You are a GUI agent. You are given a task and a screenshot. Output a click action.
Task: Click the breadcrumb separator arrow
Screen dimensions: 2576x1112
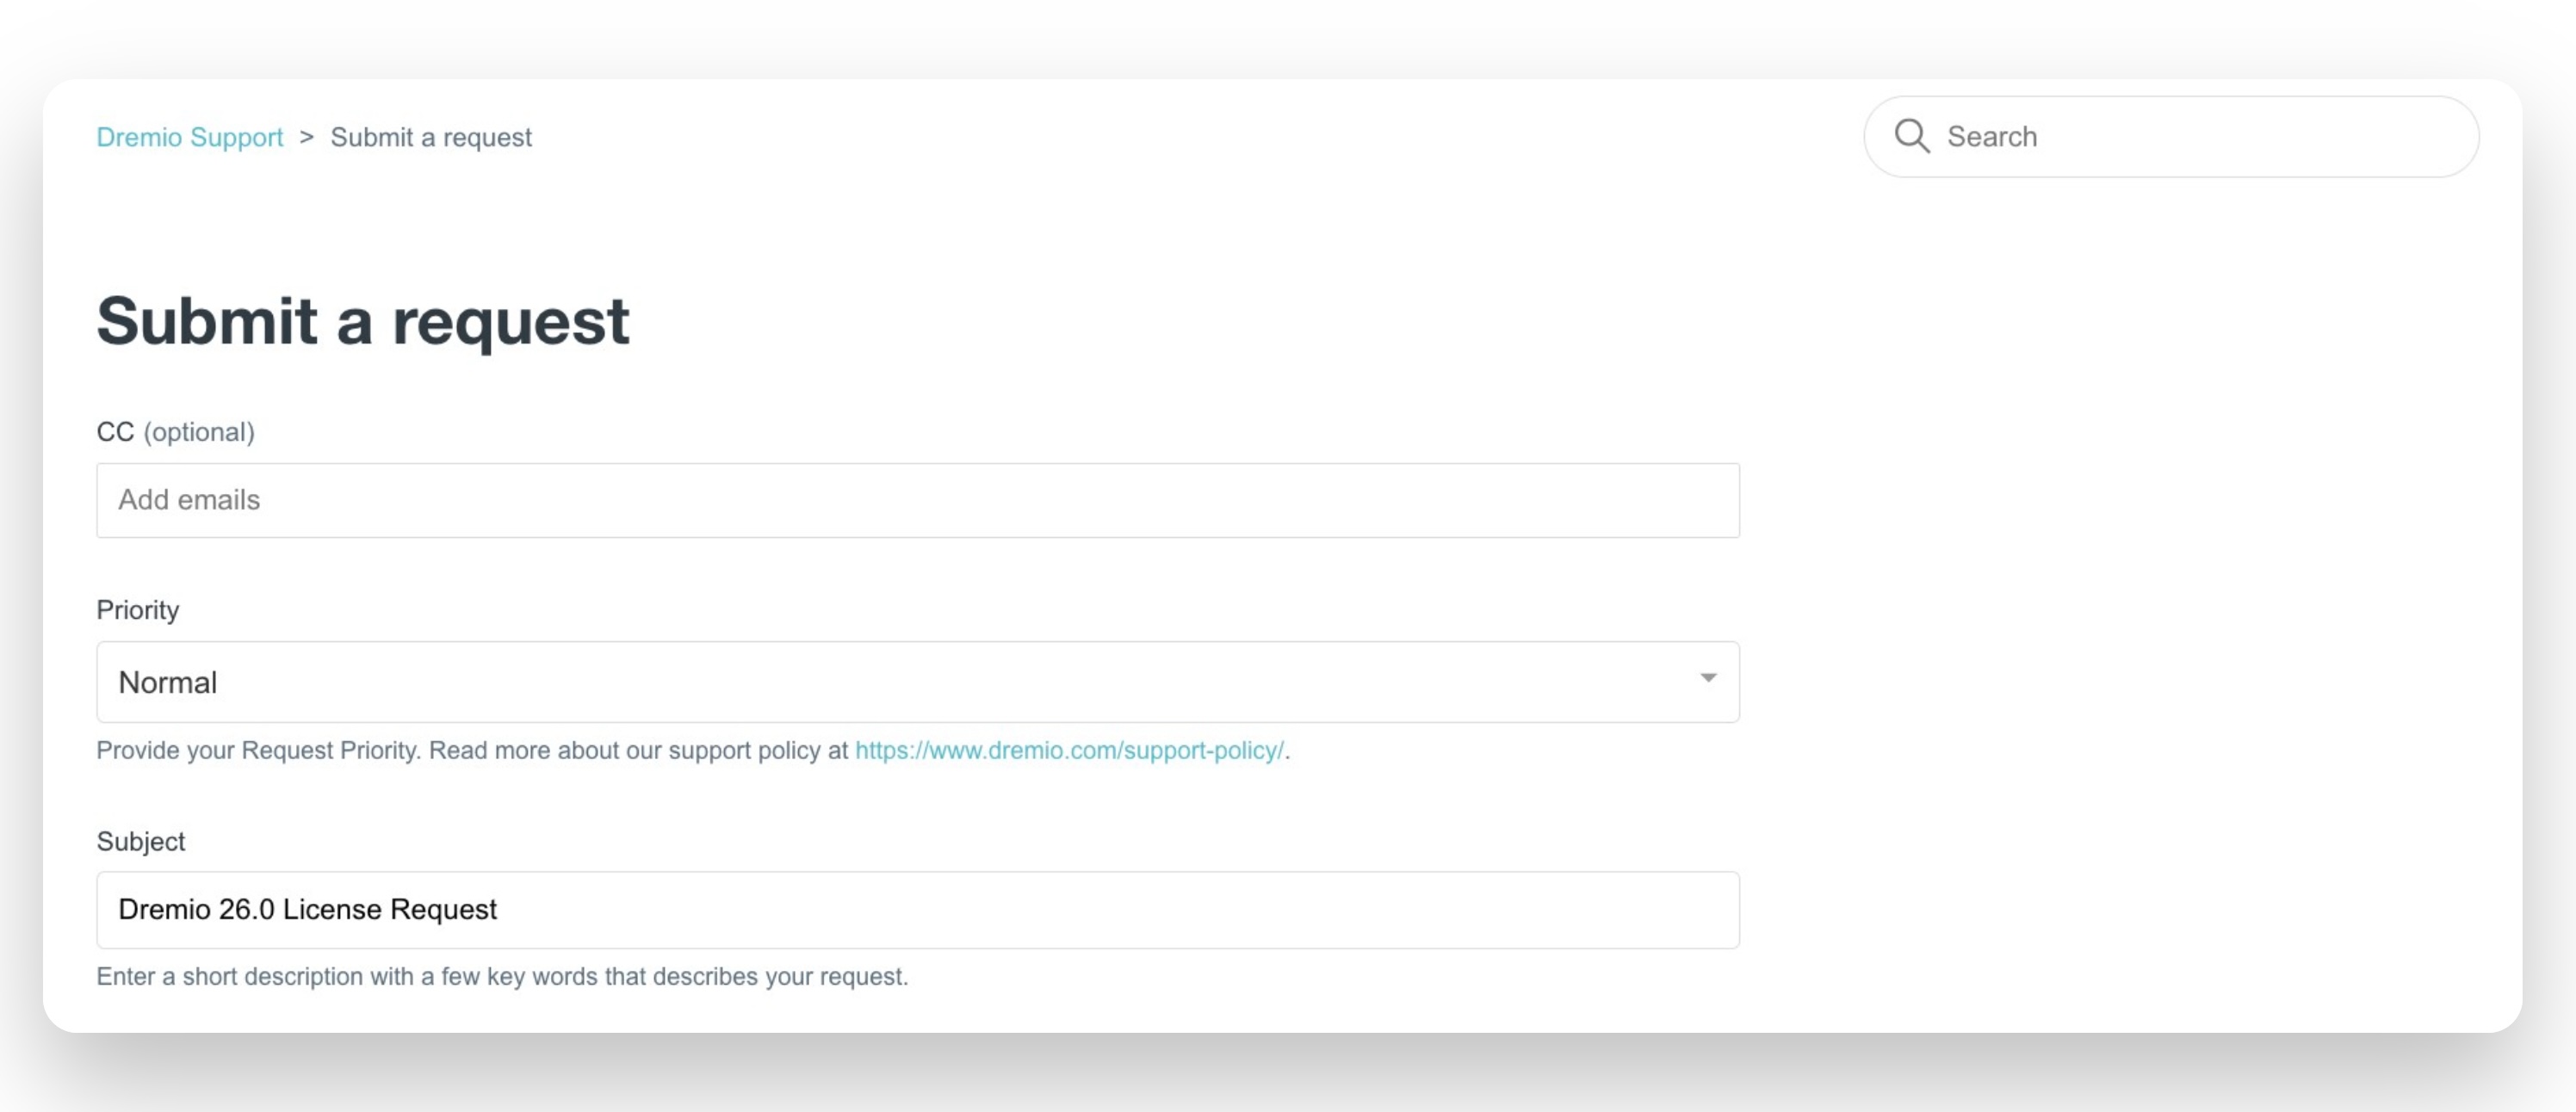[x=307, y=137]
